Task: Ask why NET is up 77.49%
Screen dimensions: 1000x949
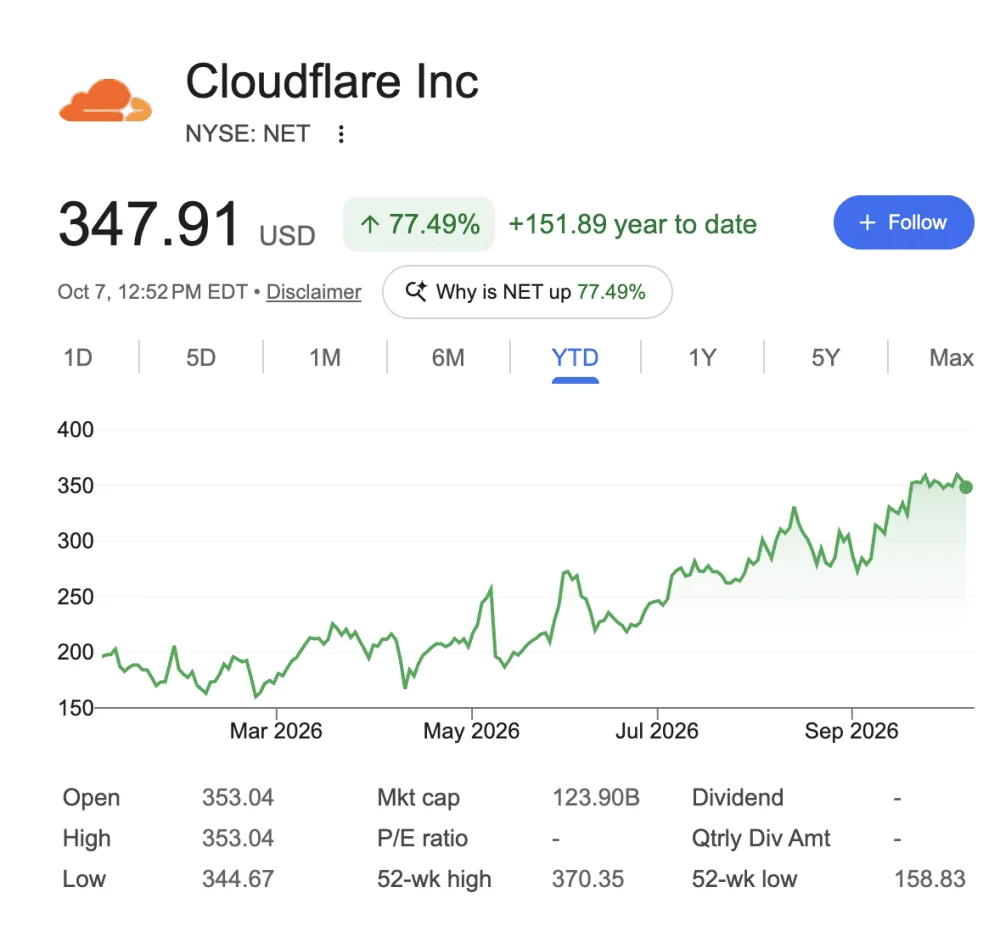Action: pos(527,292)
